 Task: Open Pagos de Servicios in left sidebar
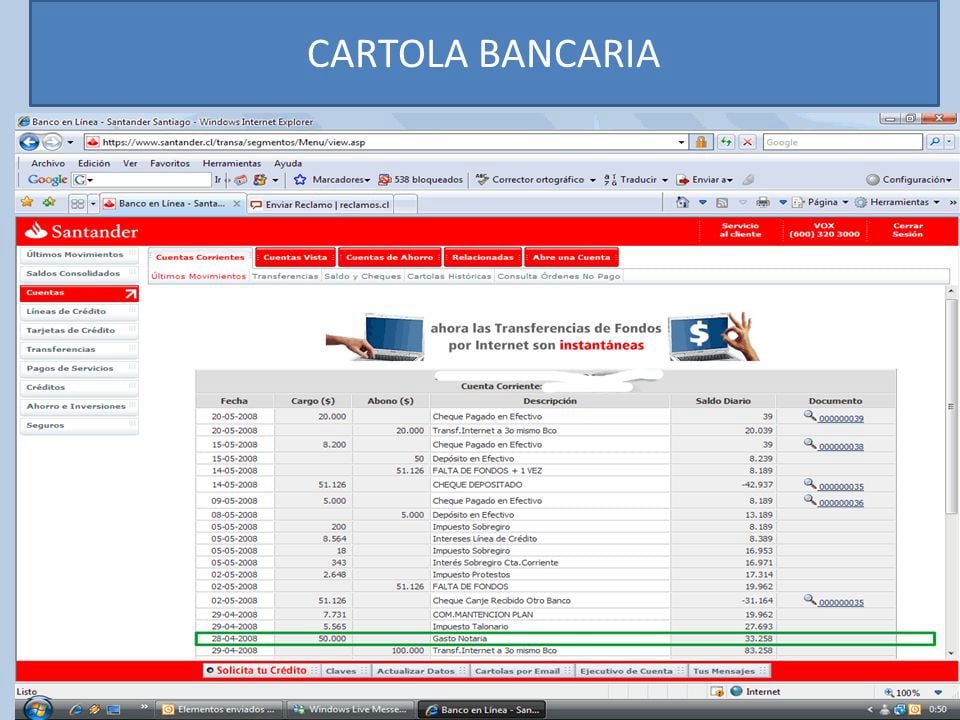tap(79, 368)
